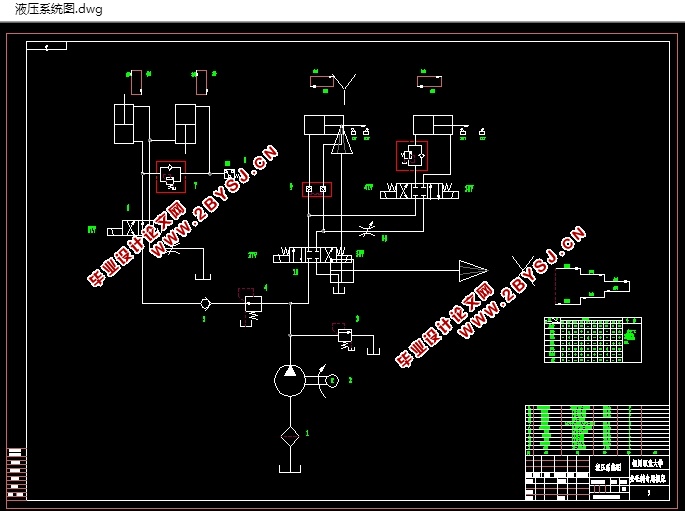The width and height of the screenshot is (685, 511).
Task: Click the second cylinder from the left
Action: 186,123
